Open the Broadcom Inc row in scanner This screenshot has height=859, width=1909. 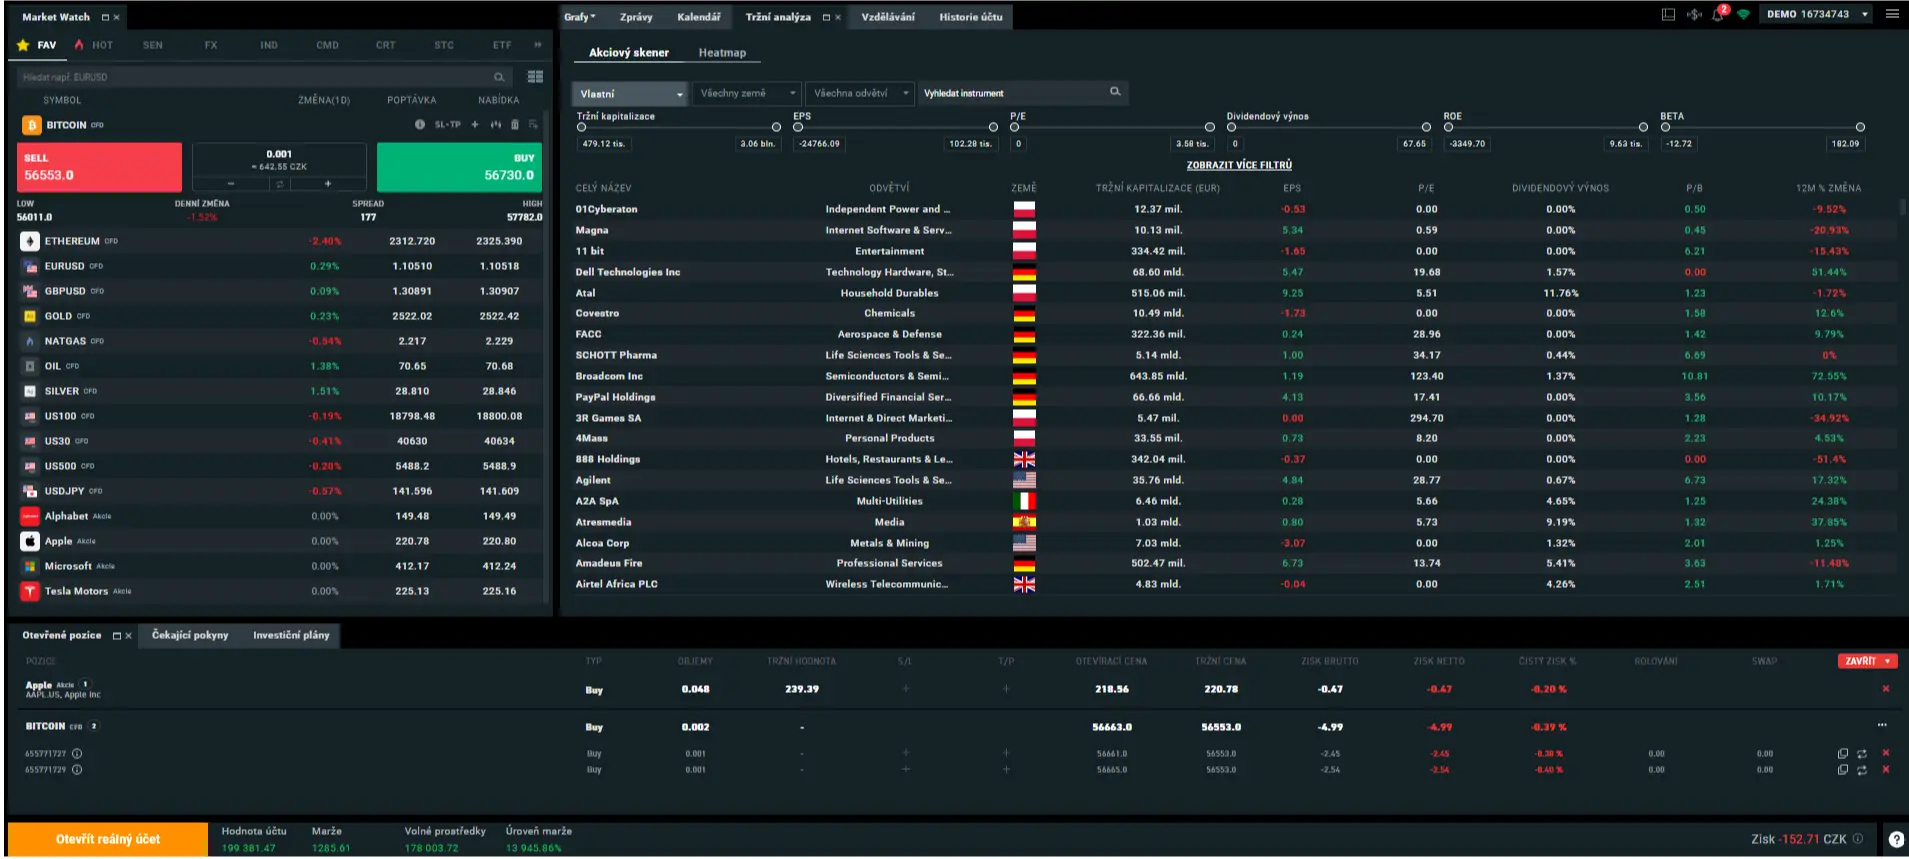click(1235, 376)
